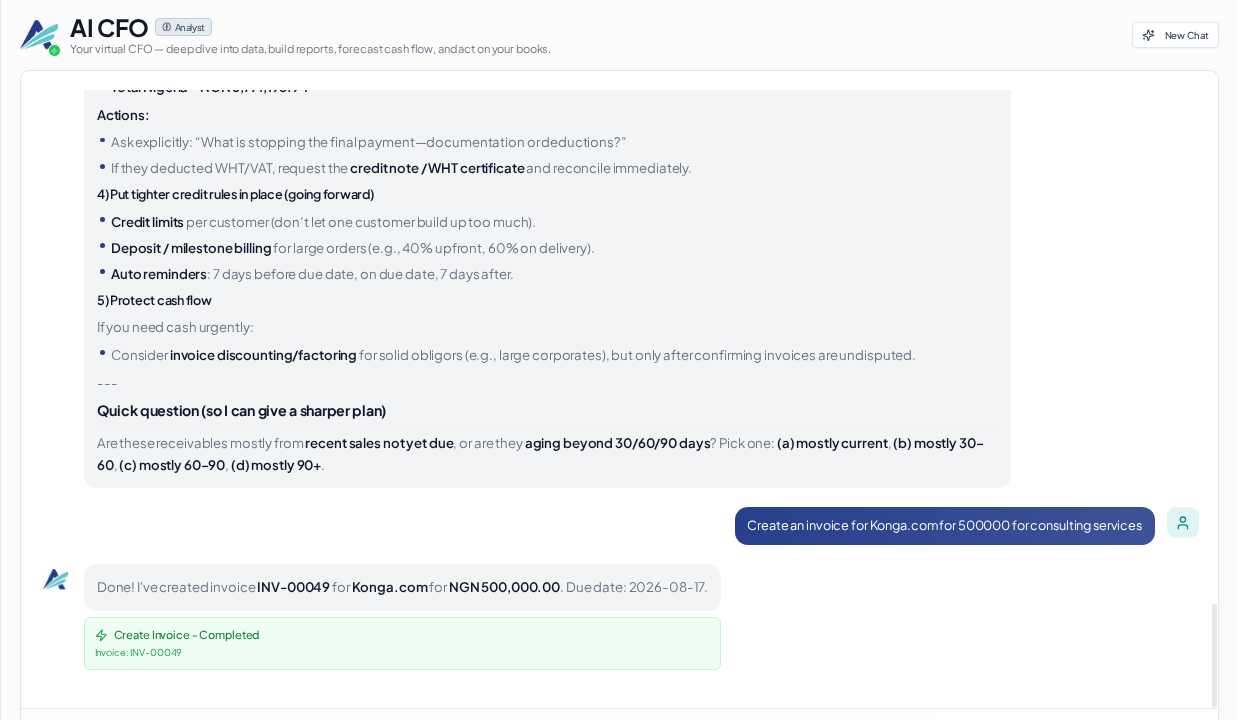Click the Quick question heading

[241, 411]
